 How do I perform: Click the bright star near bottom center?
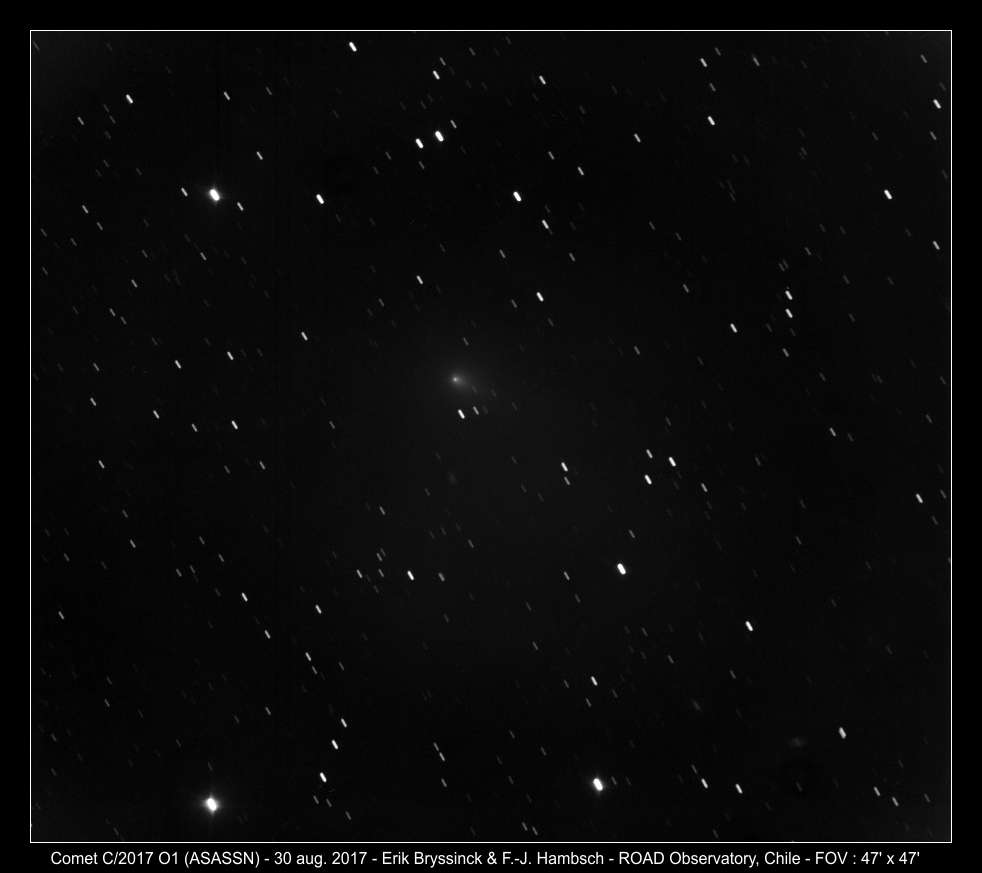(598, 784)
